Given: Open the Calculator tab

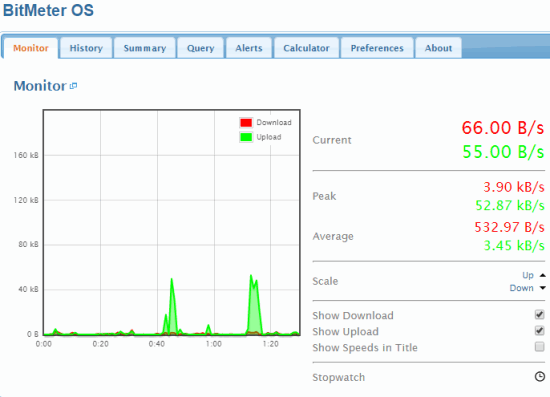Looking at the screenshot, I should coord(307,48).
